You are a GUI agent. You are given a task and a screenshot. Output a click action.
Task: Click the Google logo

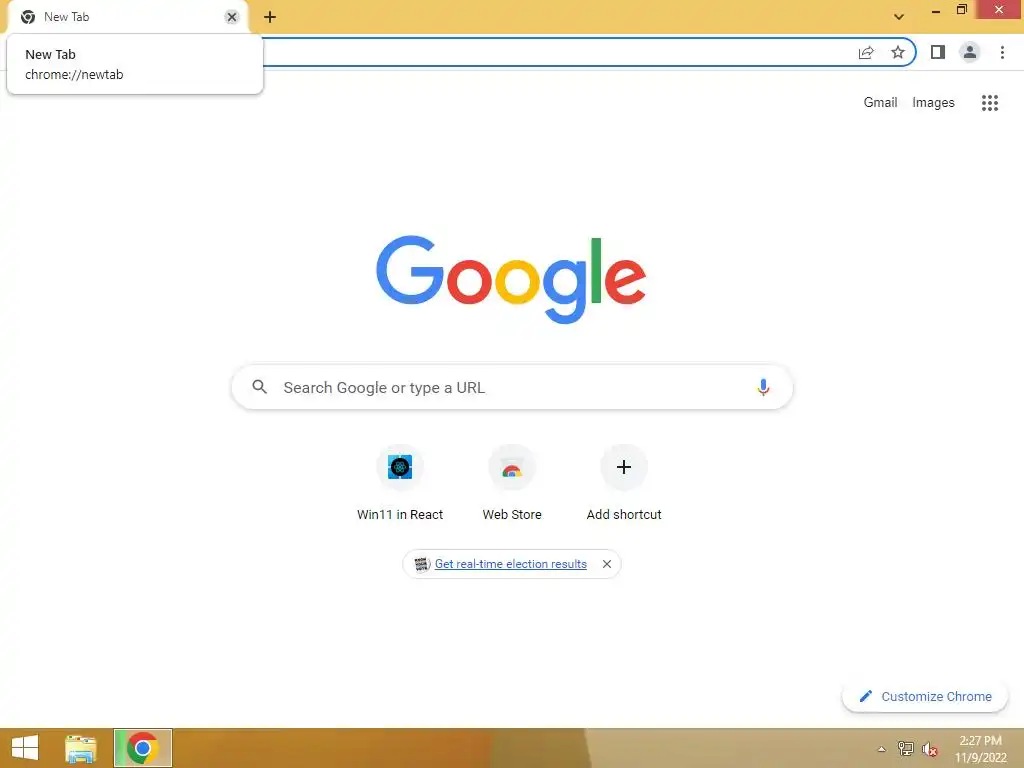click(x=511, y=279)
